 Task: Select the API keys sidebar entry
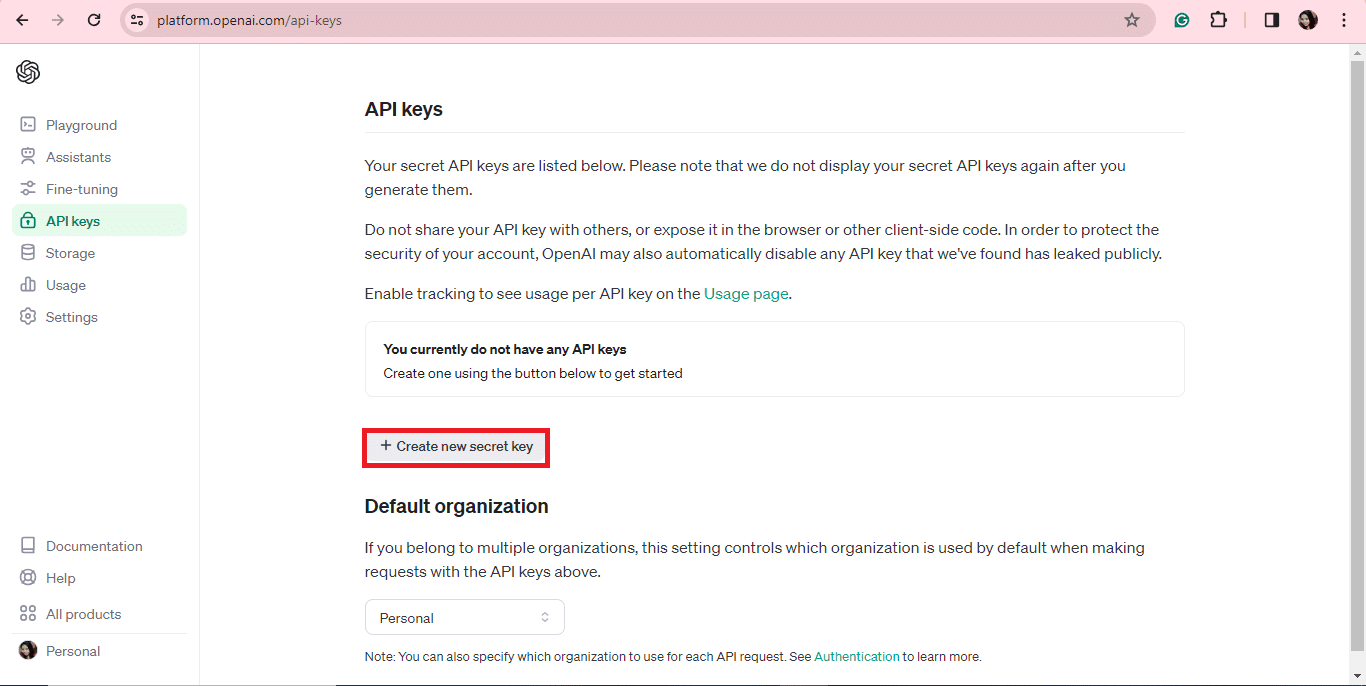pyautogui.click(x=73, y=220)
